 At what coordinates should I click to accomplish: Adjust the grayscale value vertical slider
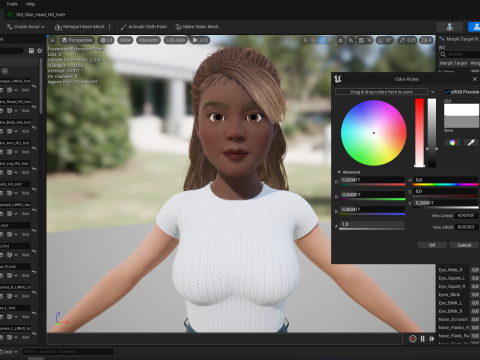pyautogui.click(x=432, y=133)
